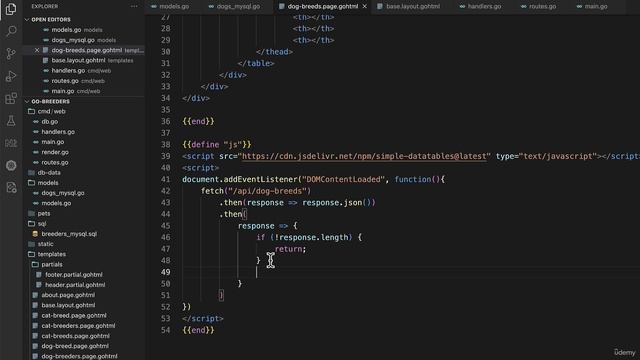
Task: Open main.go in Open Editors list
Action: click(x=63, y=91)
